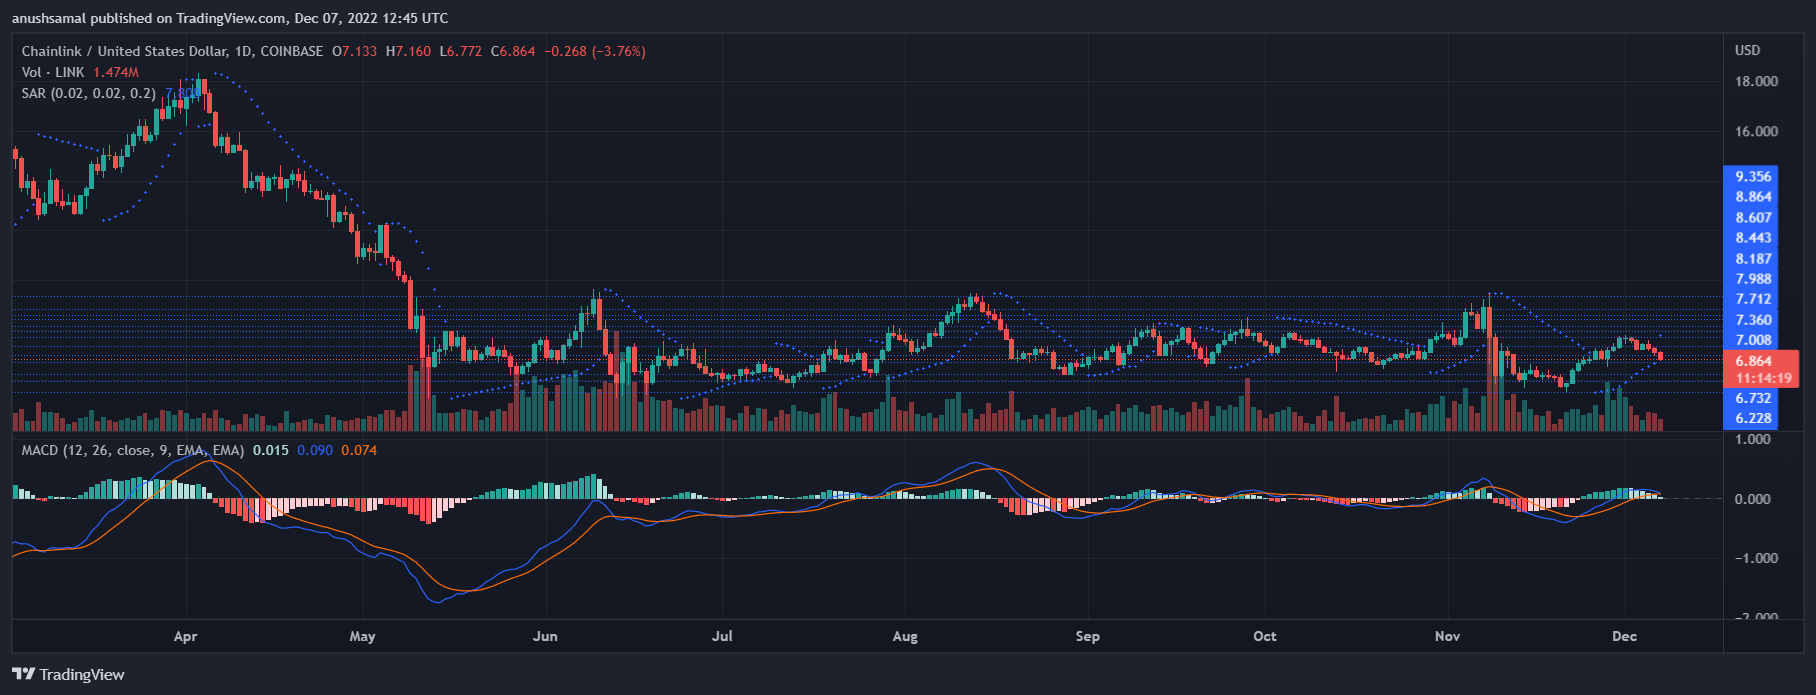Screen dimensions: 1816x695
Task: Click the blue 7.712 price level label
Action: click(1753, 299)
